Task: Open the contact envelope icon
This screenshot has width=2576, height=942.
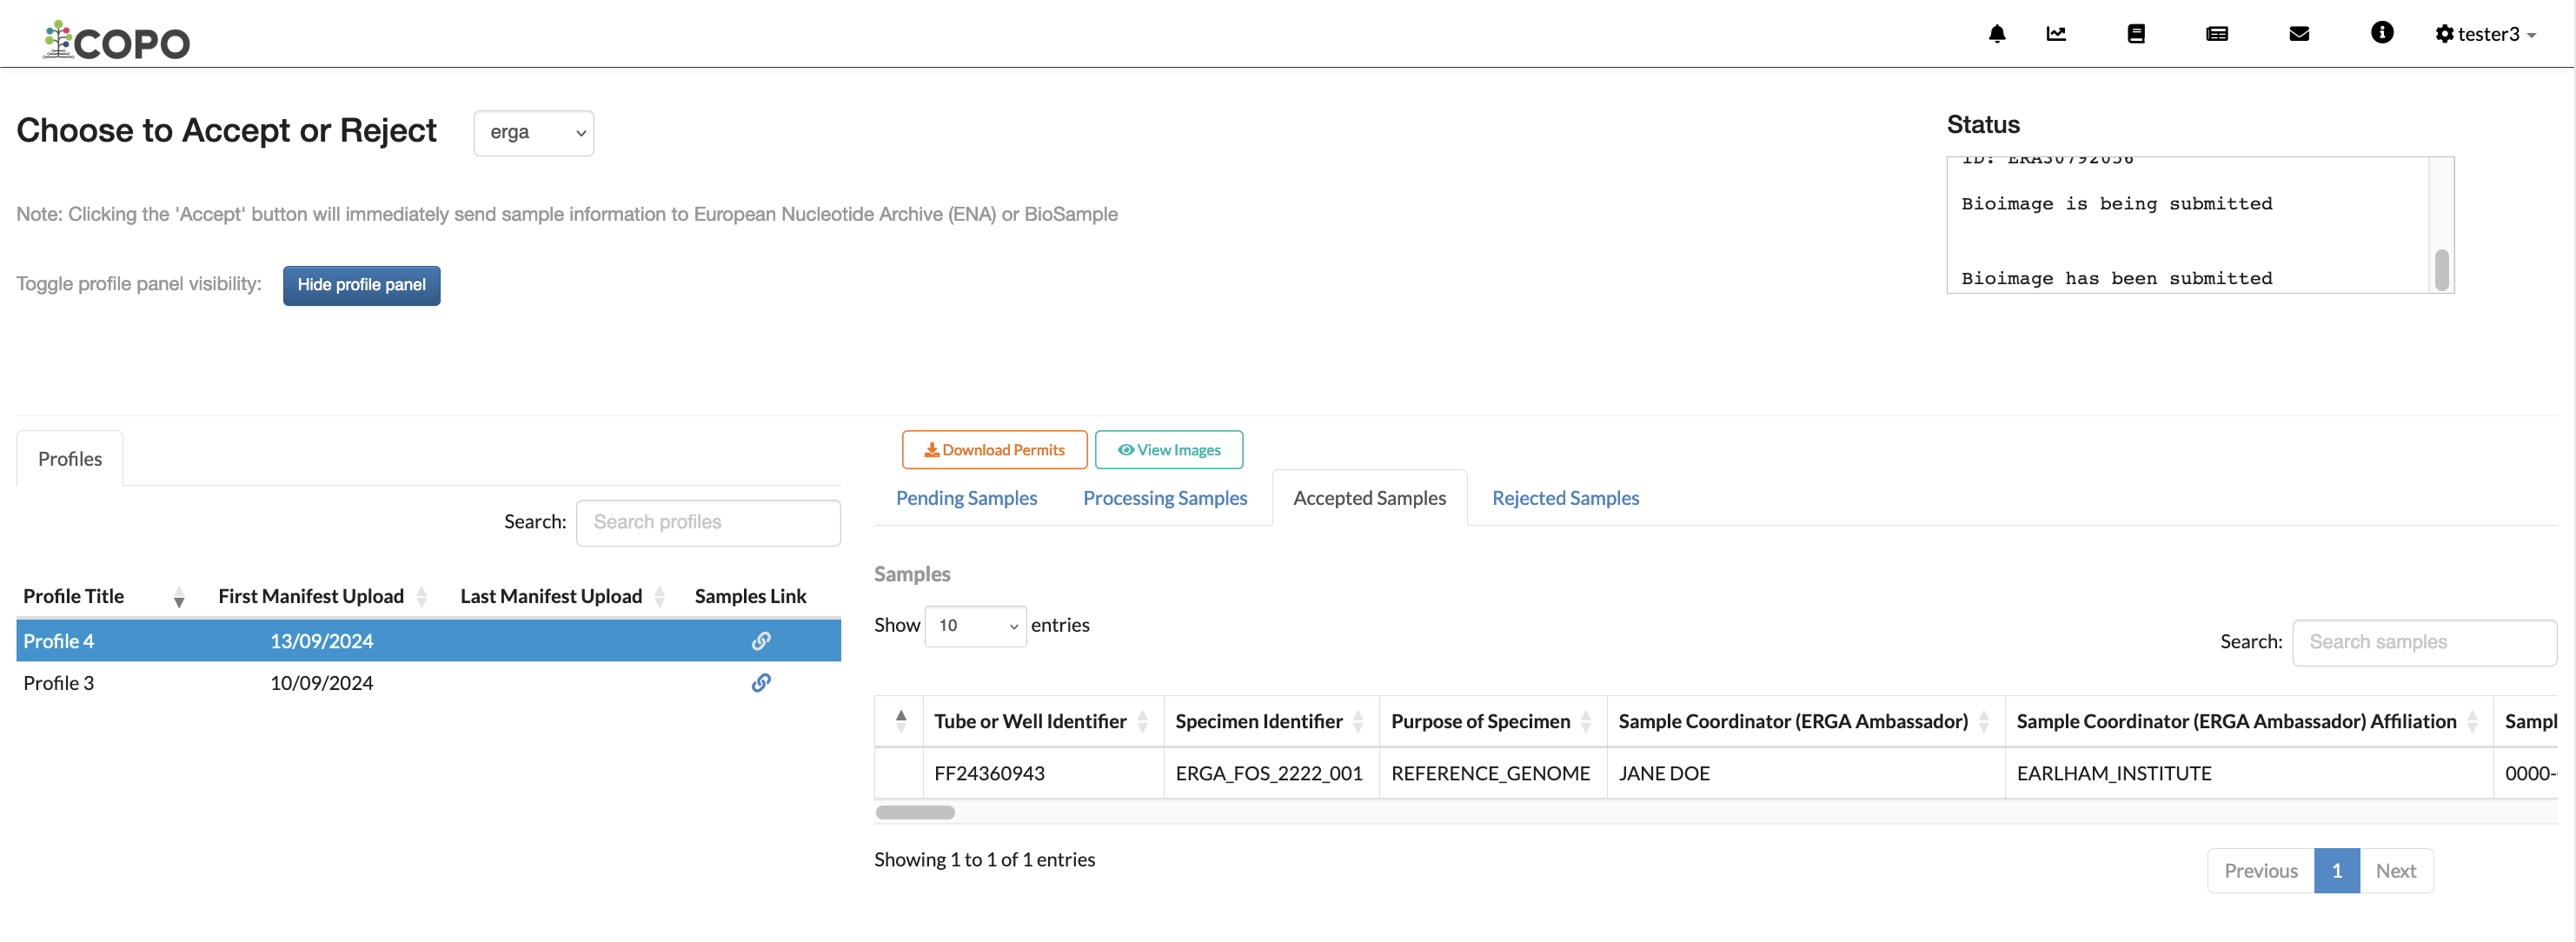Action: pyautogui.click(x=2299, y=34)
